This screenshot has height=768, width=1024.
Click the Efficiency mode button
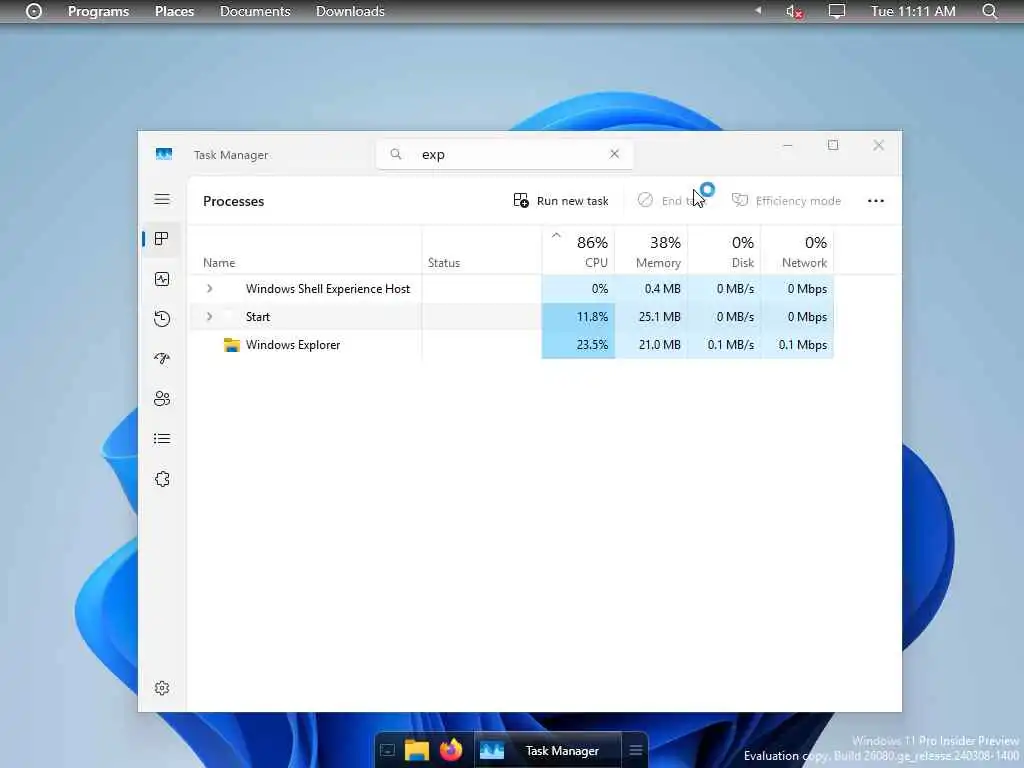coord(786,200)
